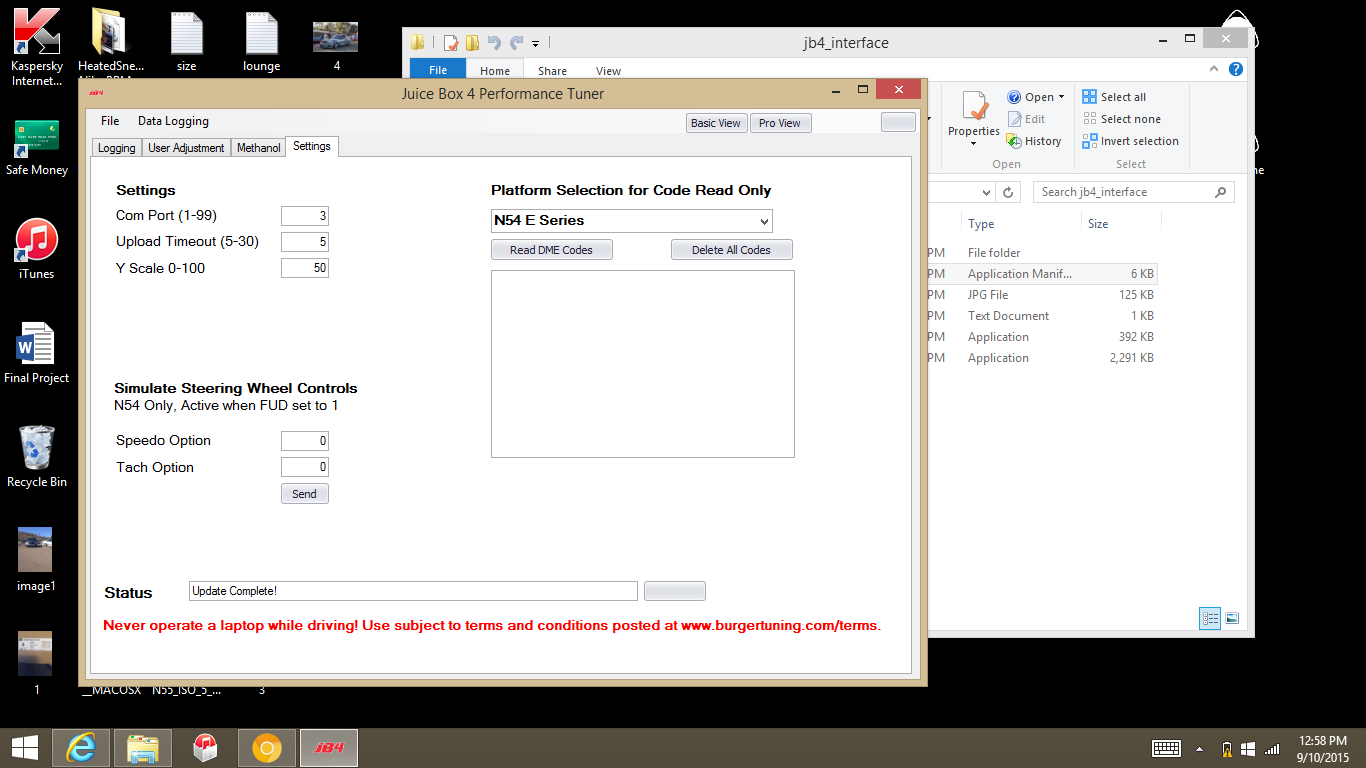Viewport: 1366px width, 768px height.
Task: Click the Delete All Codes button
Action: [x=731, y=250]
